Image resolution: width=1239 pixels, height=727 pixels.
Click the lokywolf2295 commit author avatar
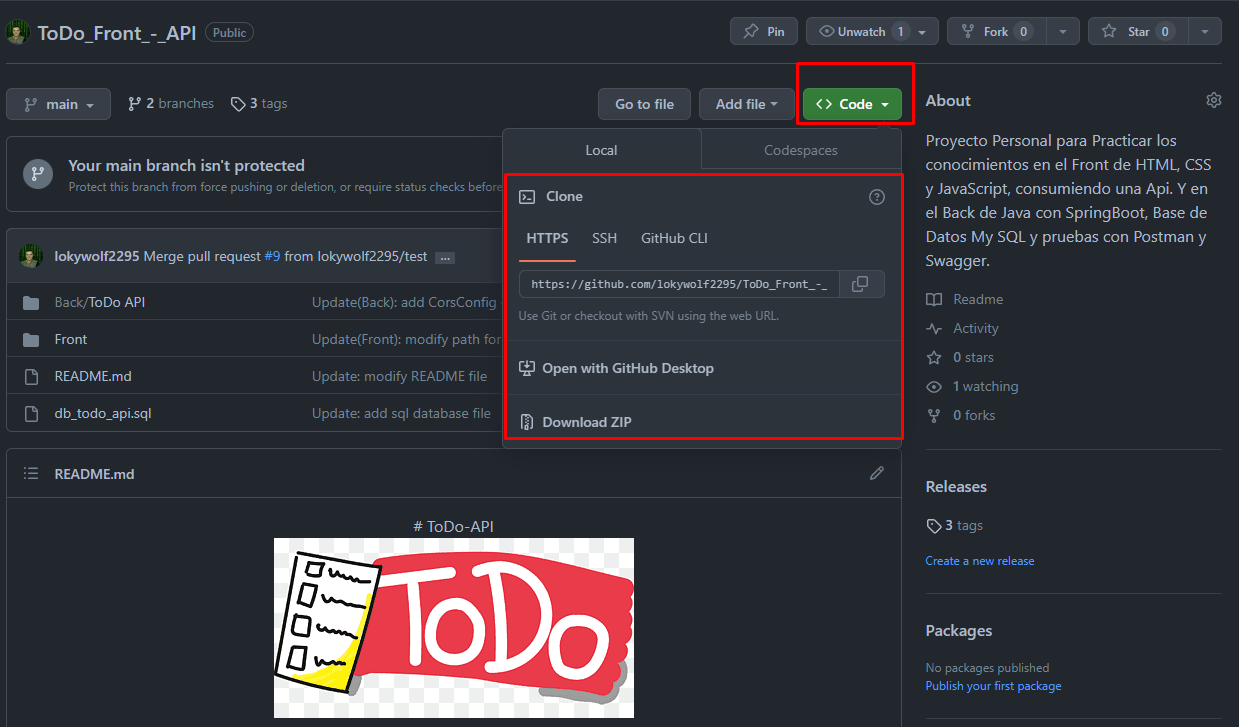(30, 256)
